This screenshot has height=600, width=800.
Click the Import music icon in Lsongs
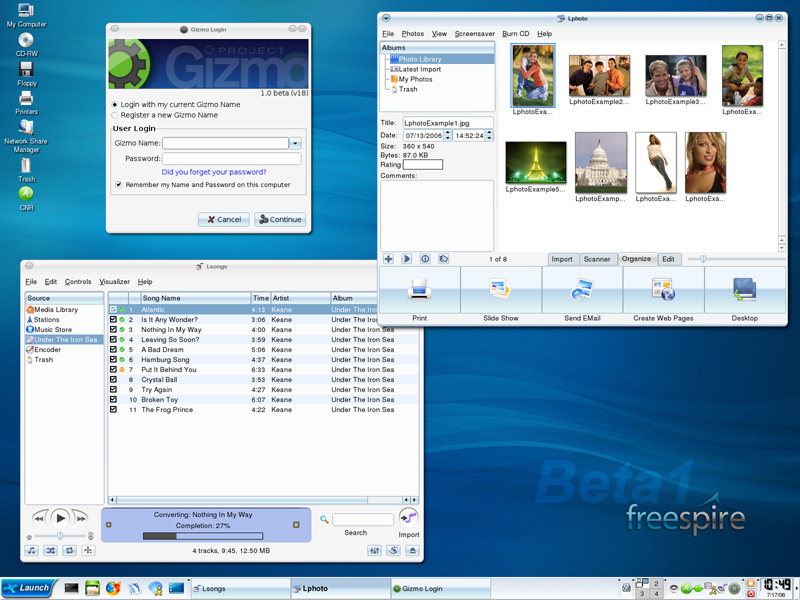(x=408, y=518)
